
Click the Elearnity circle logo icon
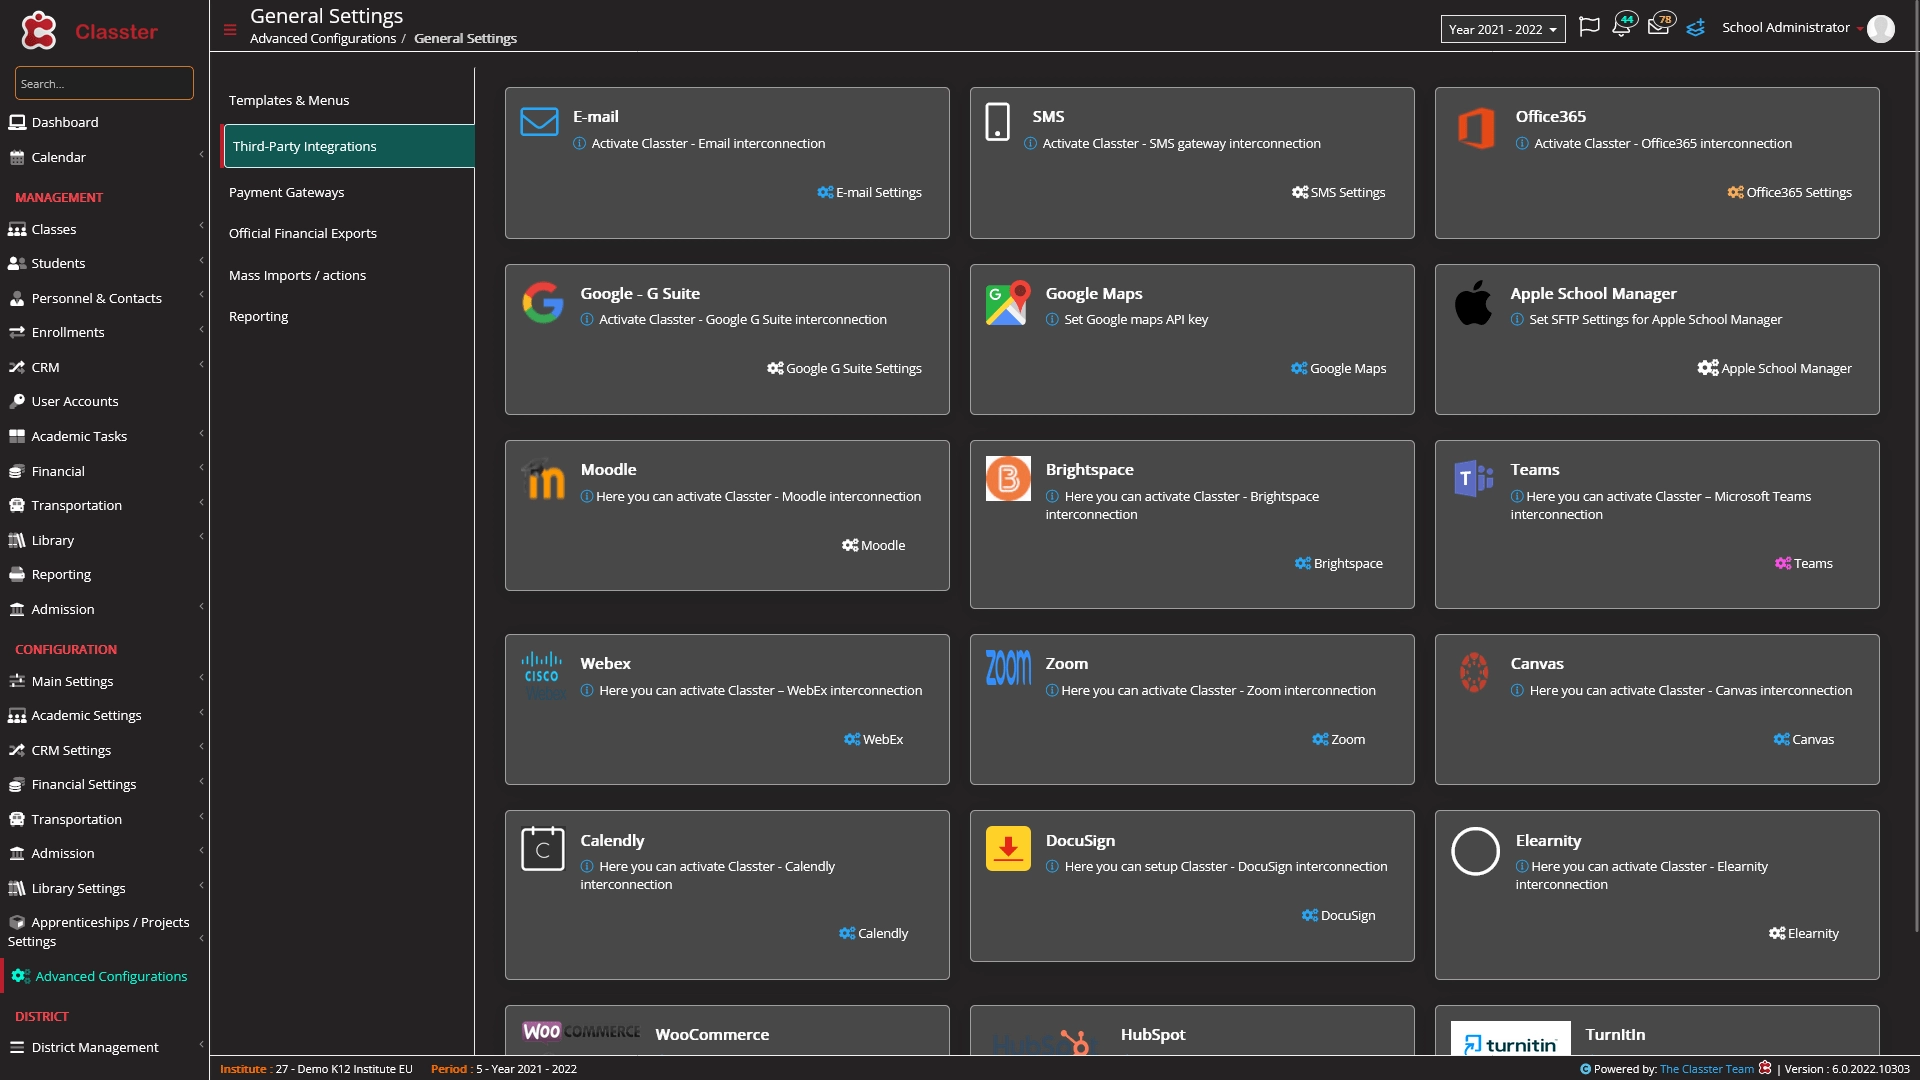[1475, 851]
